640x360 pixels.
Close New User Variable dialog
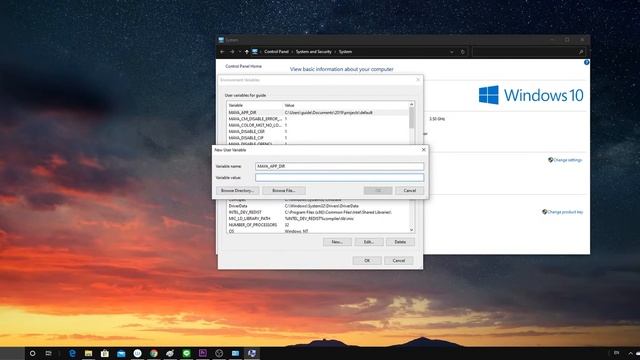(x=423, y=150)
